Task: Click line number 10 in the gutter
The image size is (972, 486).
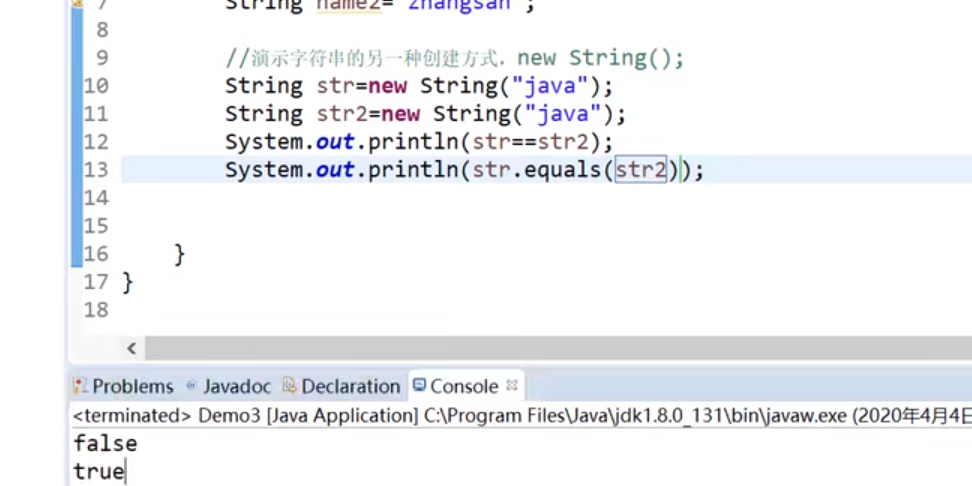Action: coord(96,86)
